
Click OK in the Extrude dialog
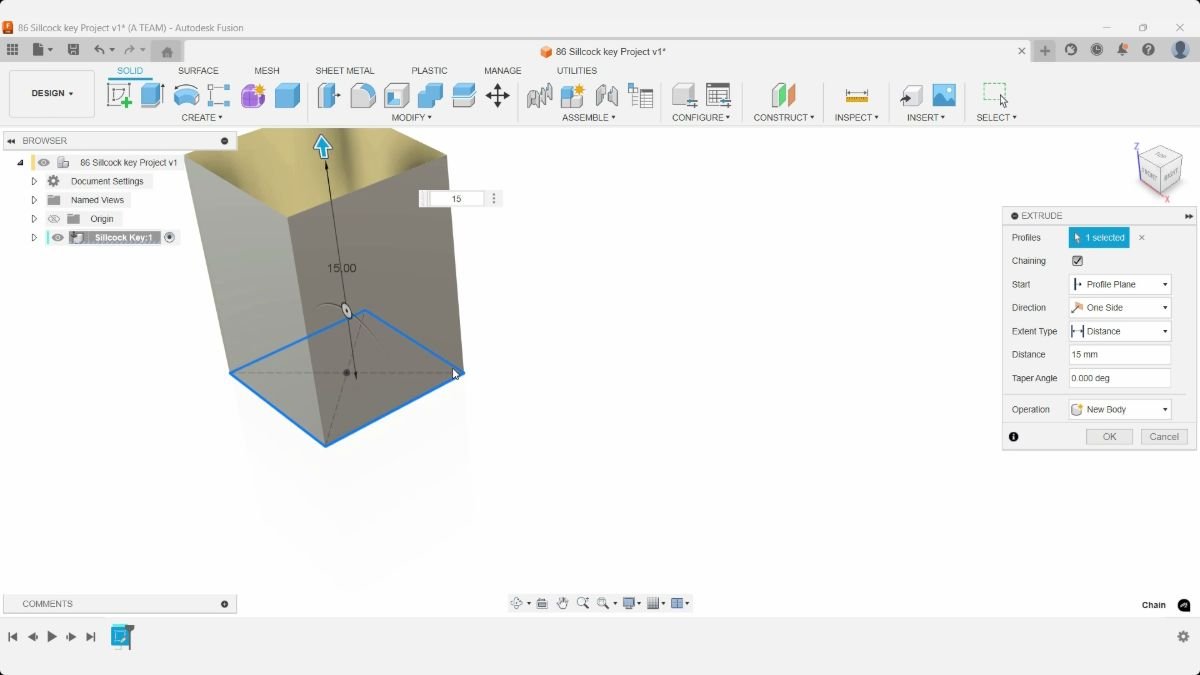(1109, 437)
